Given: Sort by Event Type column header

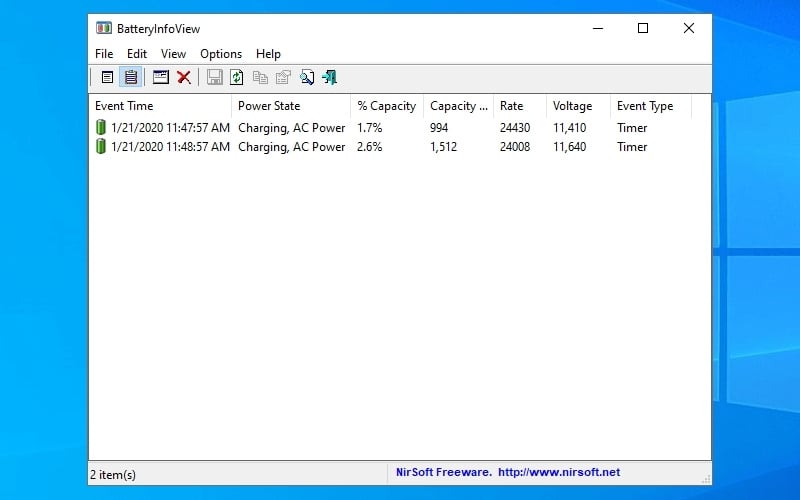Looking at the screenshot, I should coord(651,106).
